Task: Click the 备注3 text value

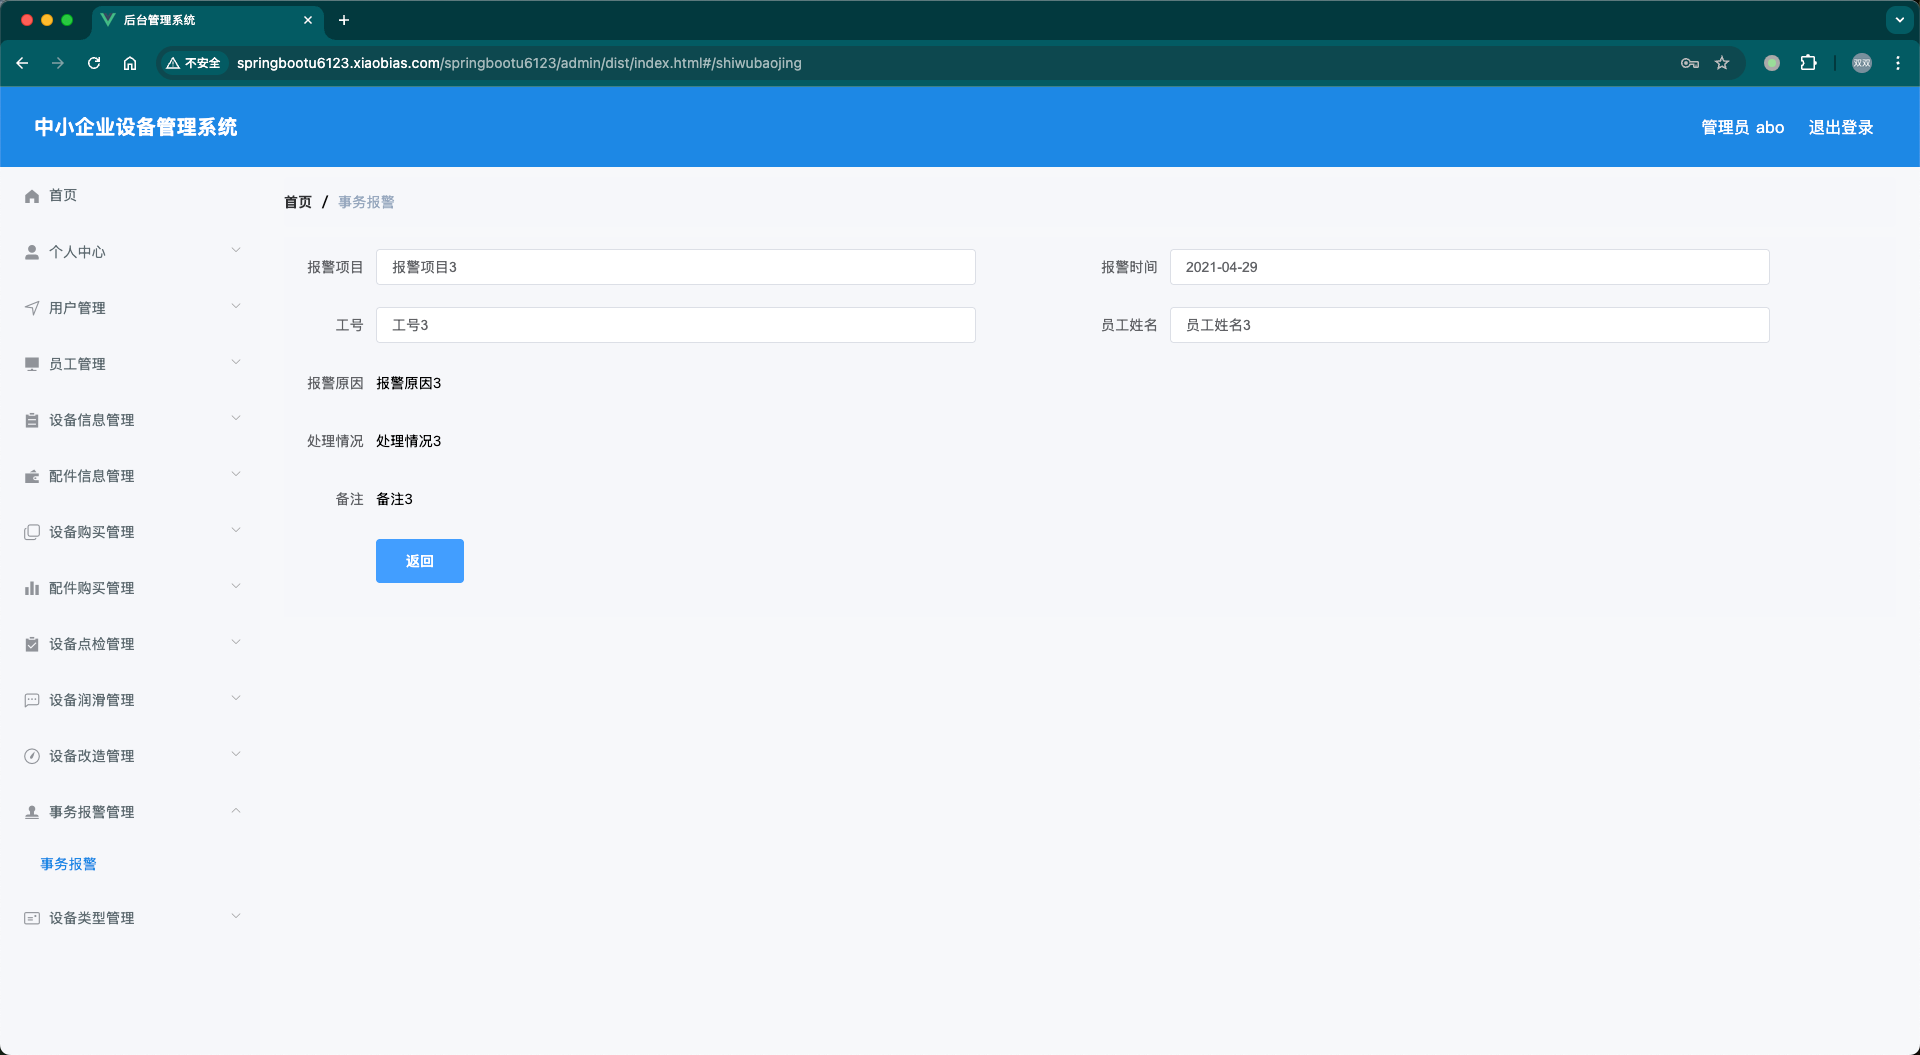Action: pyautogui.click(x=395, y=499)
